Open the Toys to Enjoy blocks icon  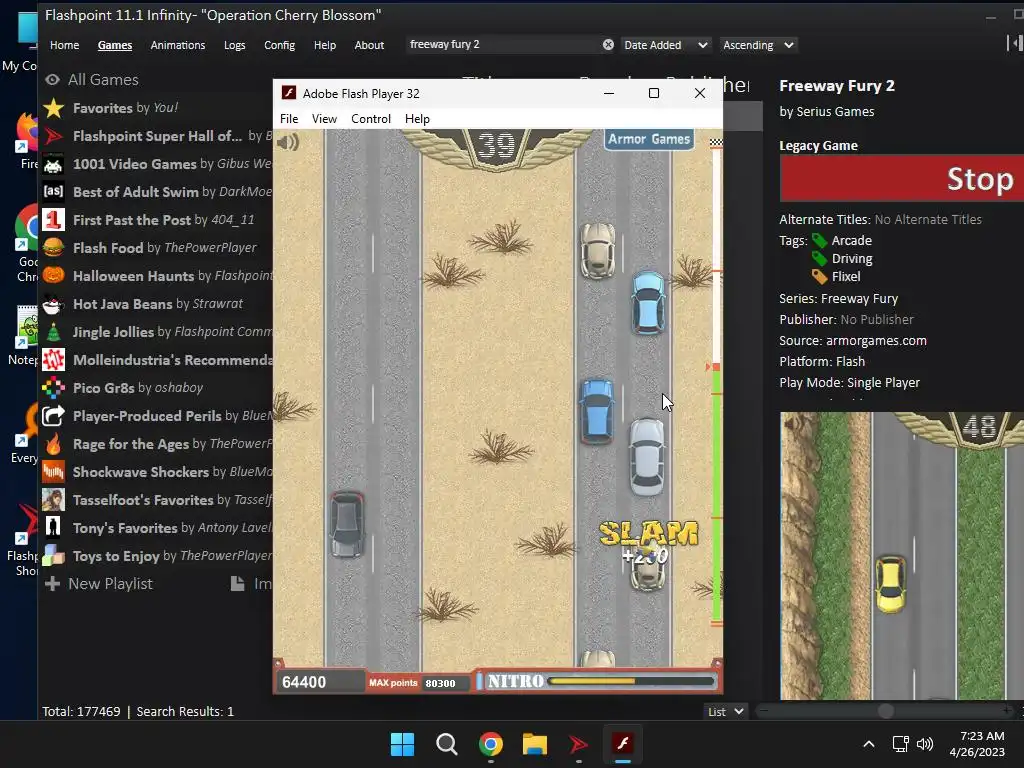pos(54,556)
